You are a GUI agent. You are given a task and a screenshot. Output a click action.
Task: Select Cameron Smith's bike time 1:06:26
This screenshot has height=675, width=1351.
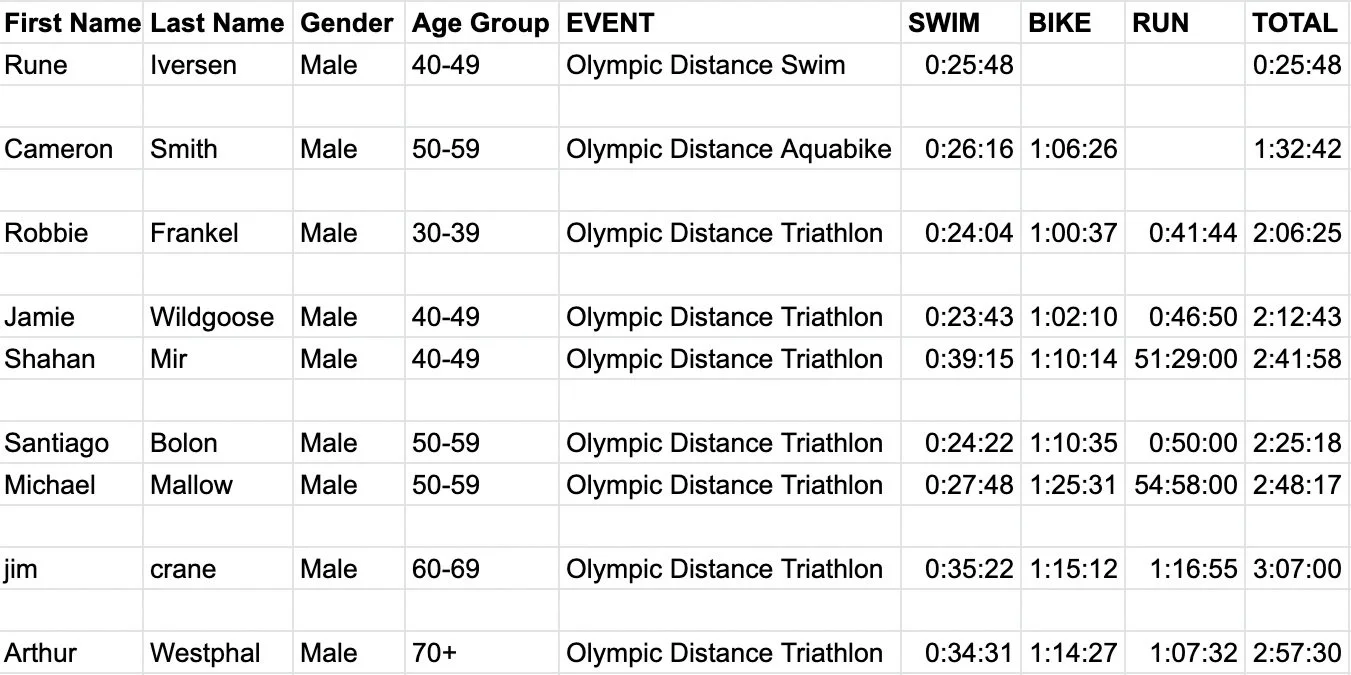(1072, 150)
